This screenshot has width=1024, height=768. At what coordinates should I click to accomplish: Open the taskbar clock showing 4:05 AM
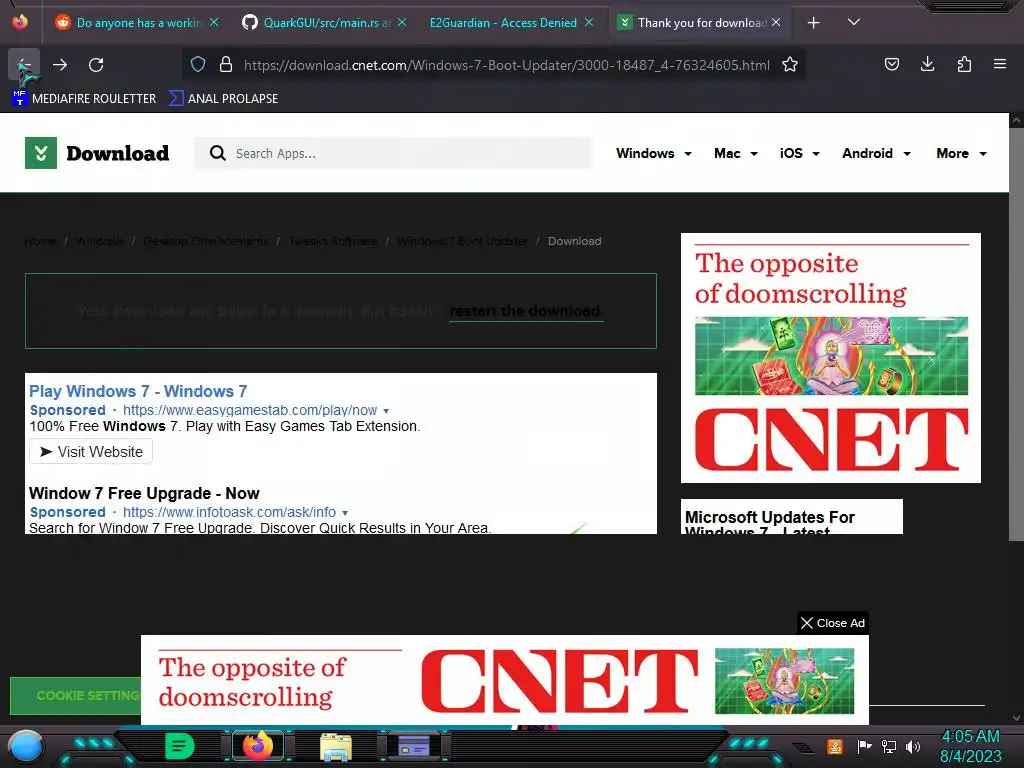[970, 746]
